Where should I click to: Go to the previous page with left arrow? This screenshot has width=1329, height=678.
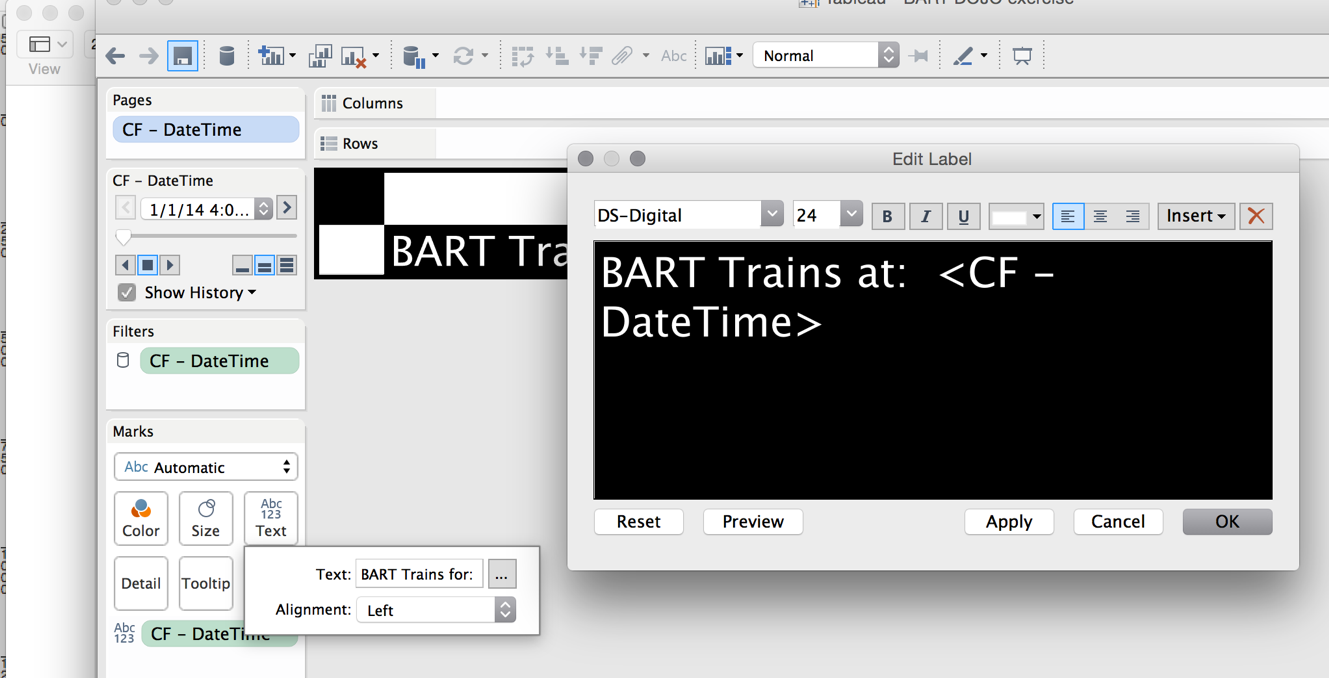(x=125, y=208)
